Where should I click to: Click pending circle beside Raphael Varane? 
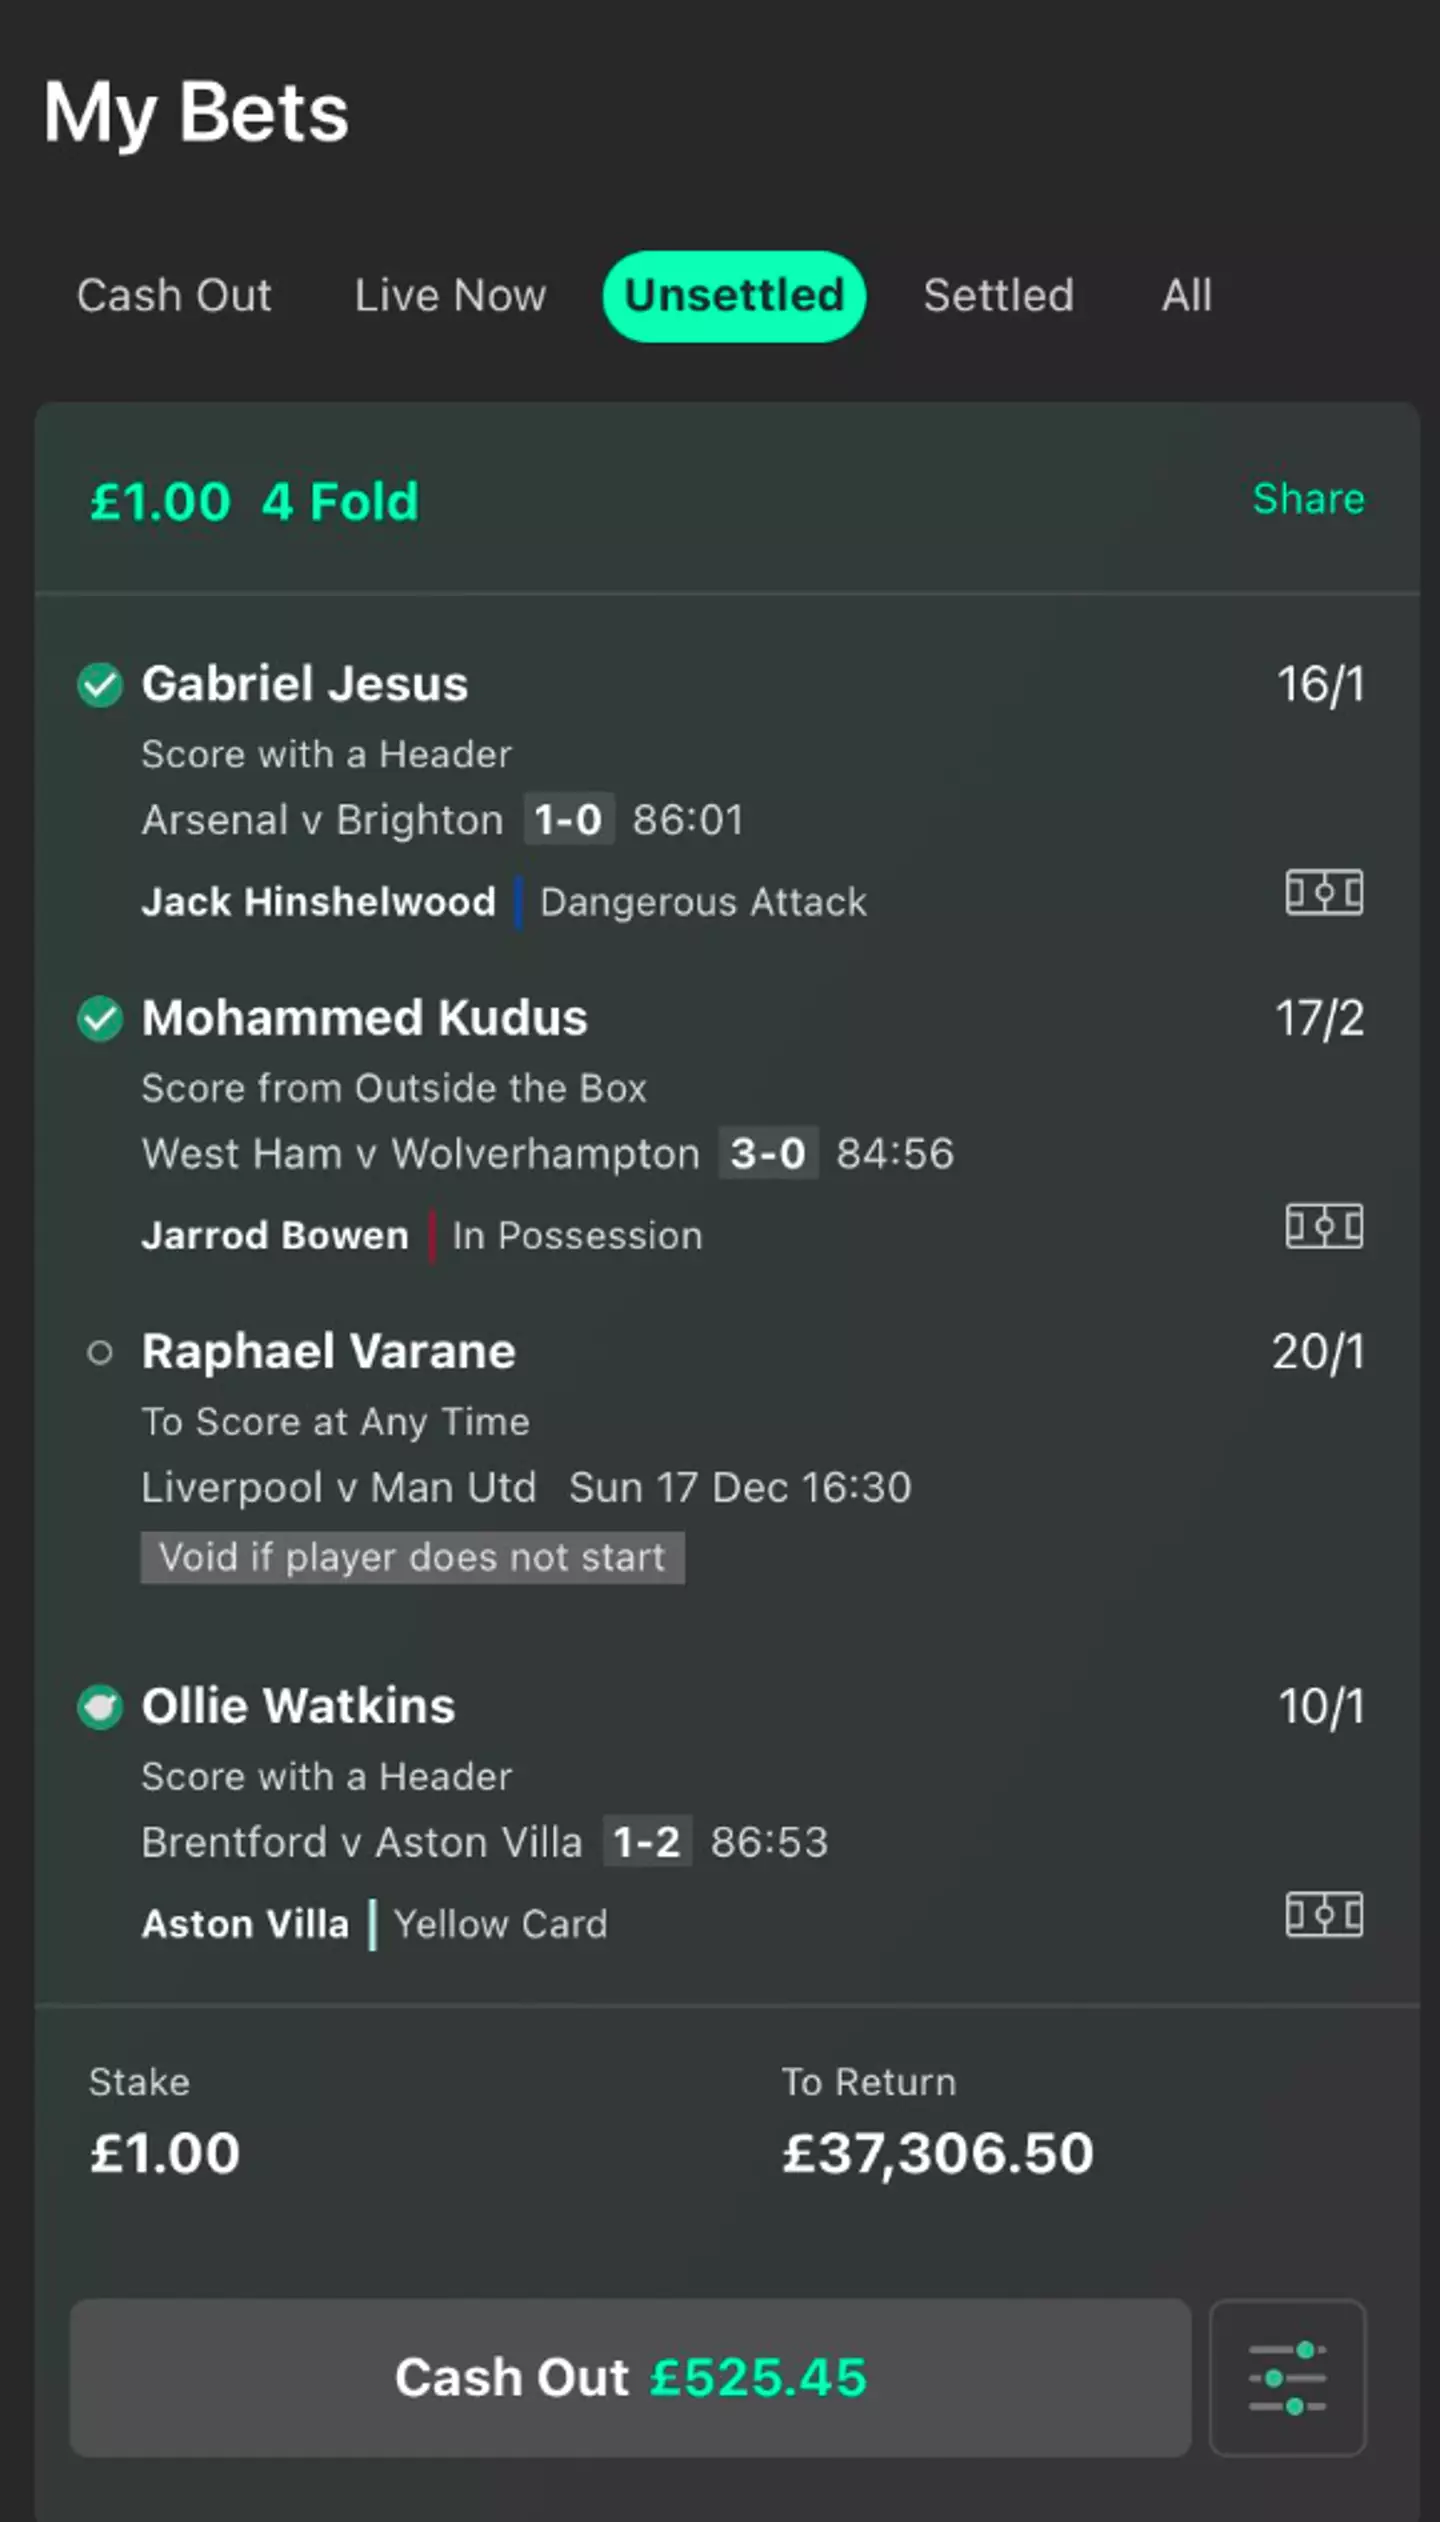click(100, 1353)
